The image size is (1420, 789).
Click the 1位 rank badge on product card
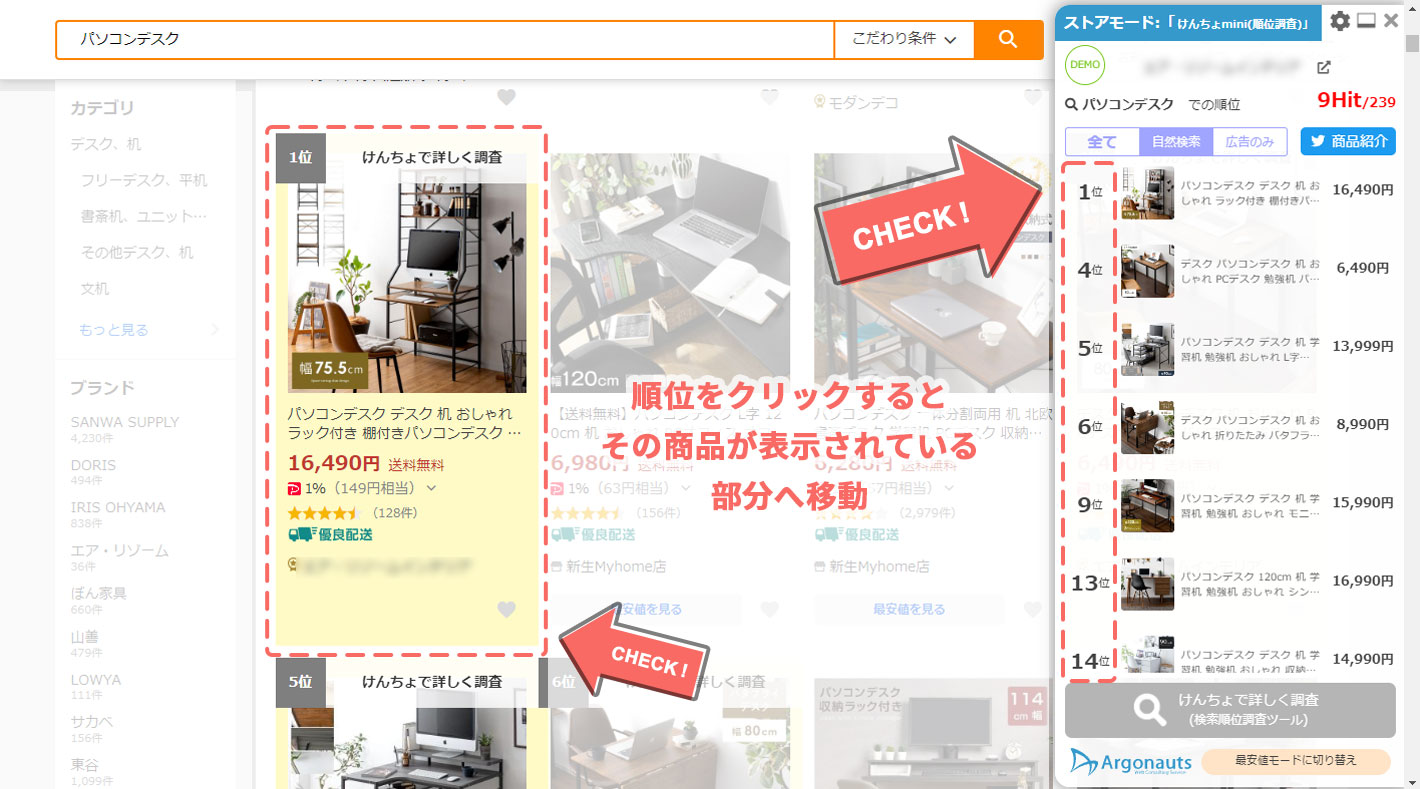[x=300, y=157]
